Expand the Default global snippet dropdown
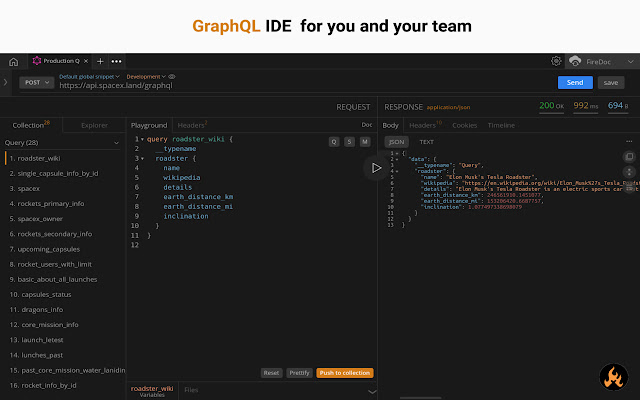Screen dimensions: 640x400 (90, 76)
